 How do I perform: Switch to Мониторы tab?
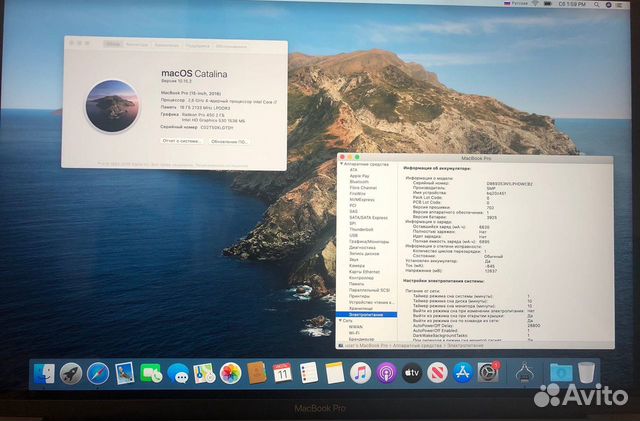click(x=137, y=45)
